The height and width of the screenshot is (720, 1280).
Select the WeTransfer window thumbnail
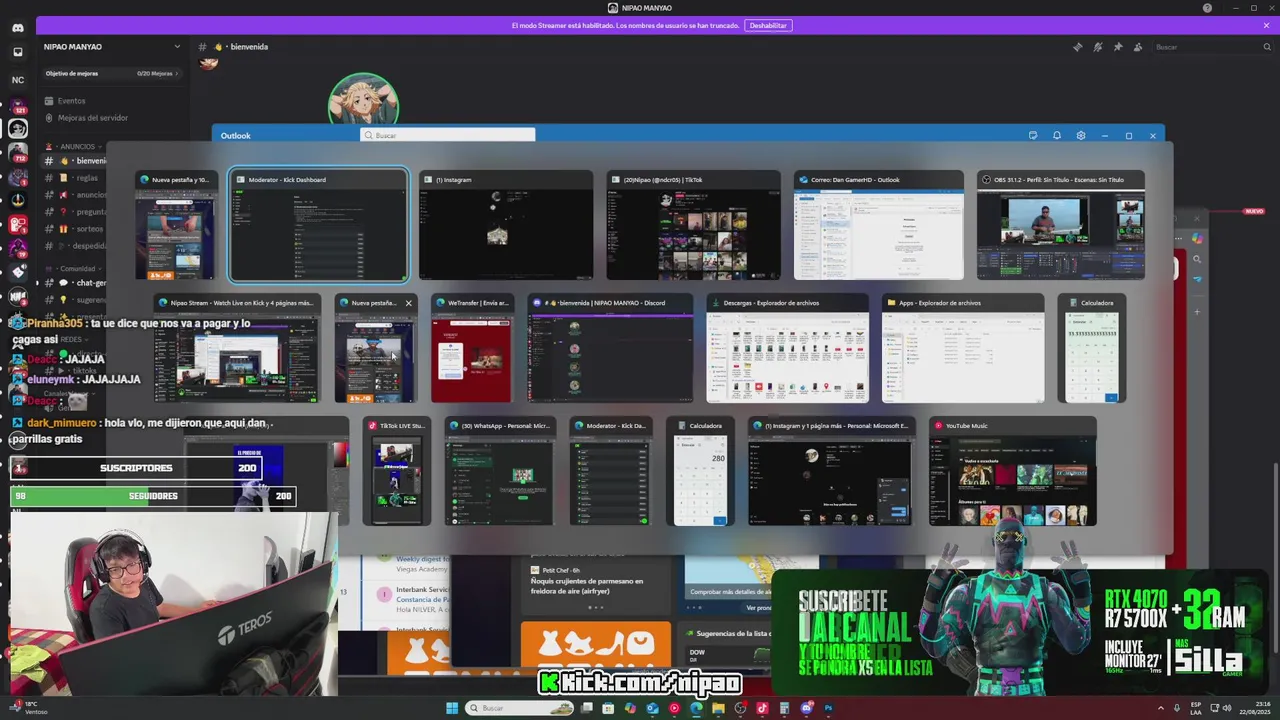click(x=471, y=348)
